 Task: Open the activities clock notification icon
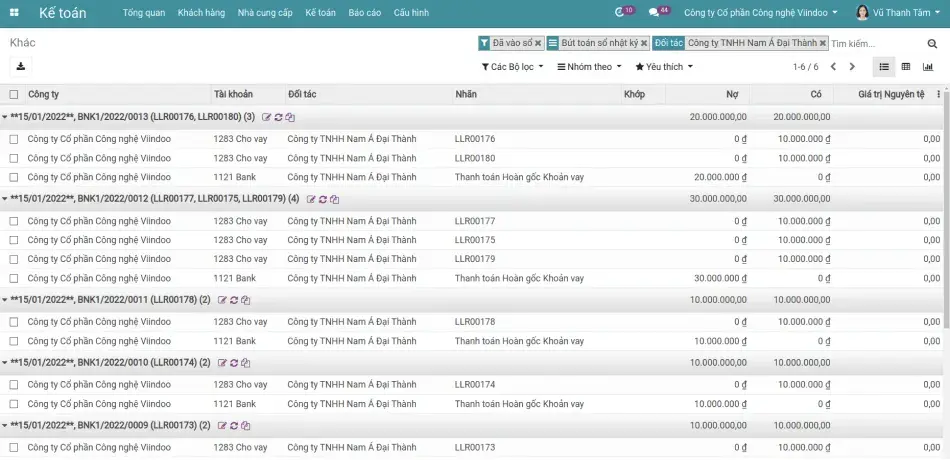pyautogui.click(x=620, y=13)
